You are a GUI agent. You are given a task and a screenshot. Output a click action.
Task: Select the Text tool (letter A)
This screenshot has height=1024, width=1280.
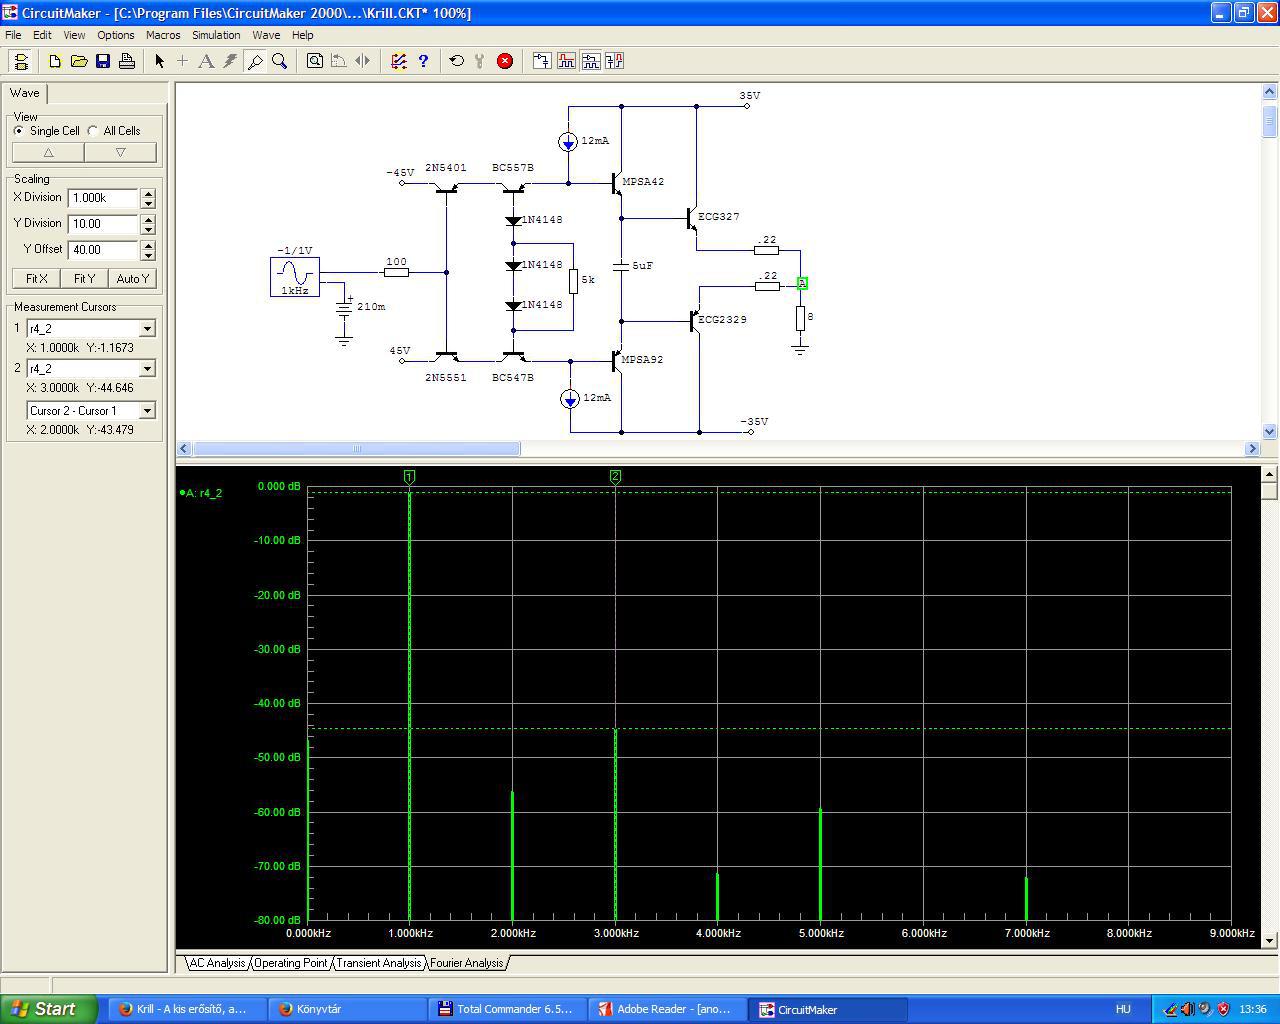pyautogui.click(x=206, y=61)
